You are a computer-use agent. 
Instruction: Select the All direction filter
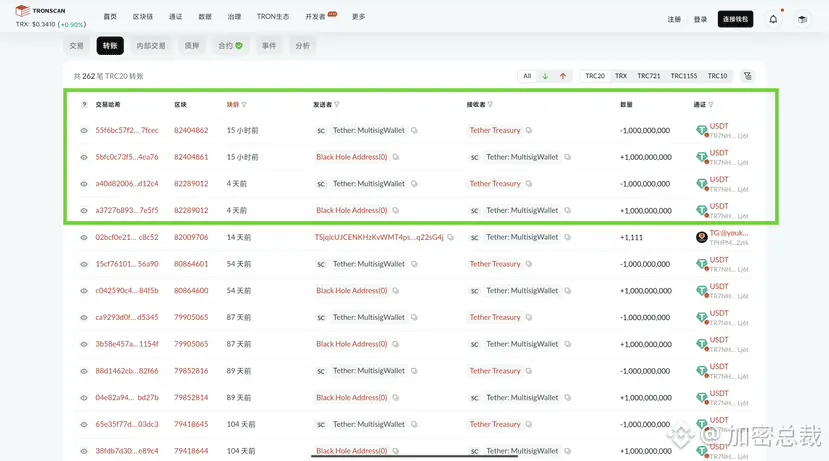[527, 76]
